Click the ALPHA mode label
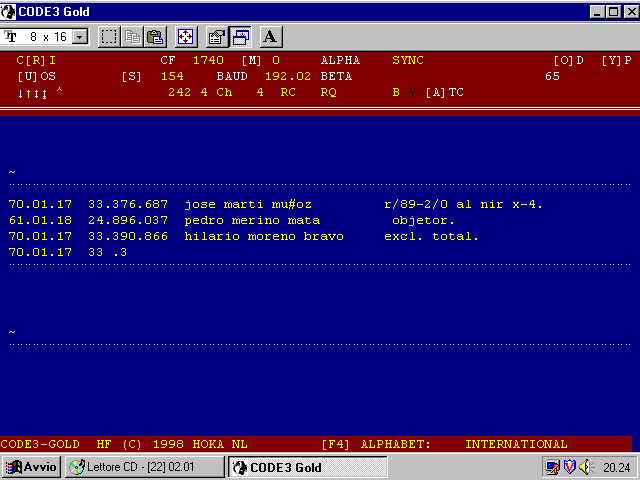The image size is (640, 480). [340, 61]
